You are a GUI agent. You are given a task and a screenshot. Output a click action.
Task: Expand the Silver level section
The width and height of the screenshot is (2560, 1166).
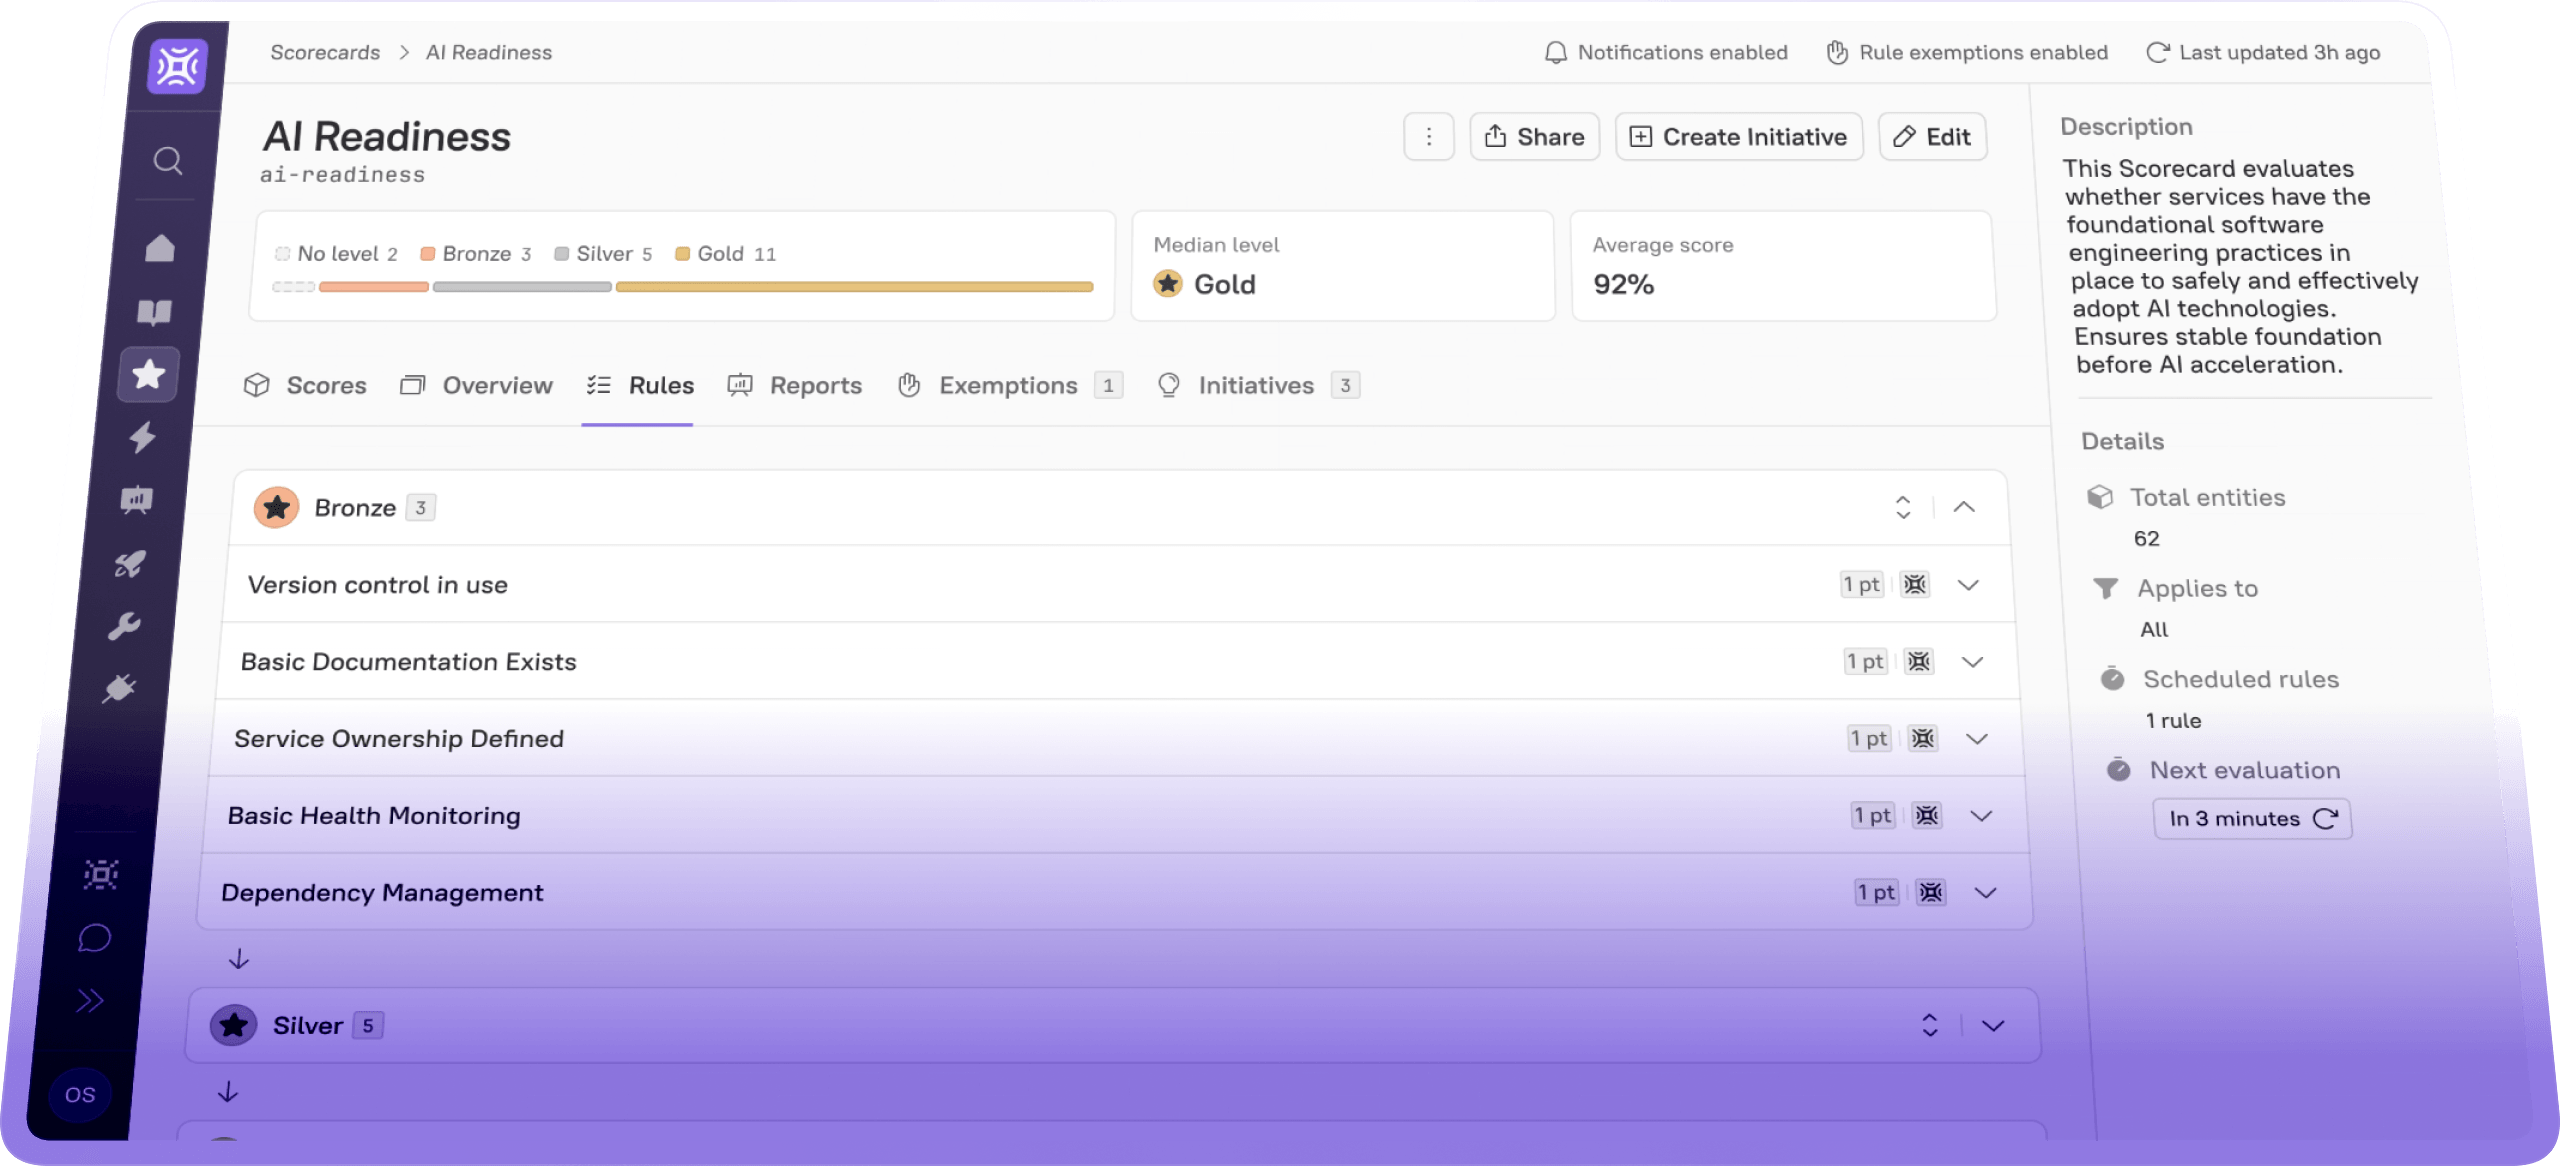coord(1993,1026)
